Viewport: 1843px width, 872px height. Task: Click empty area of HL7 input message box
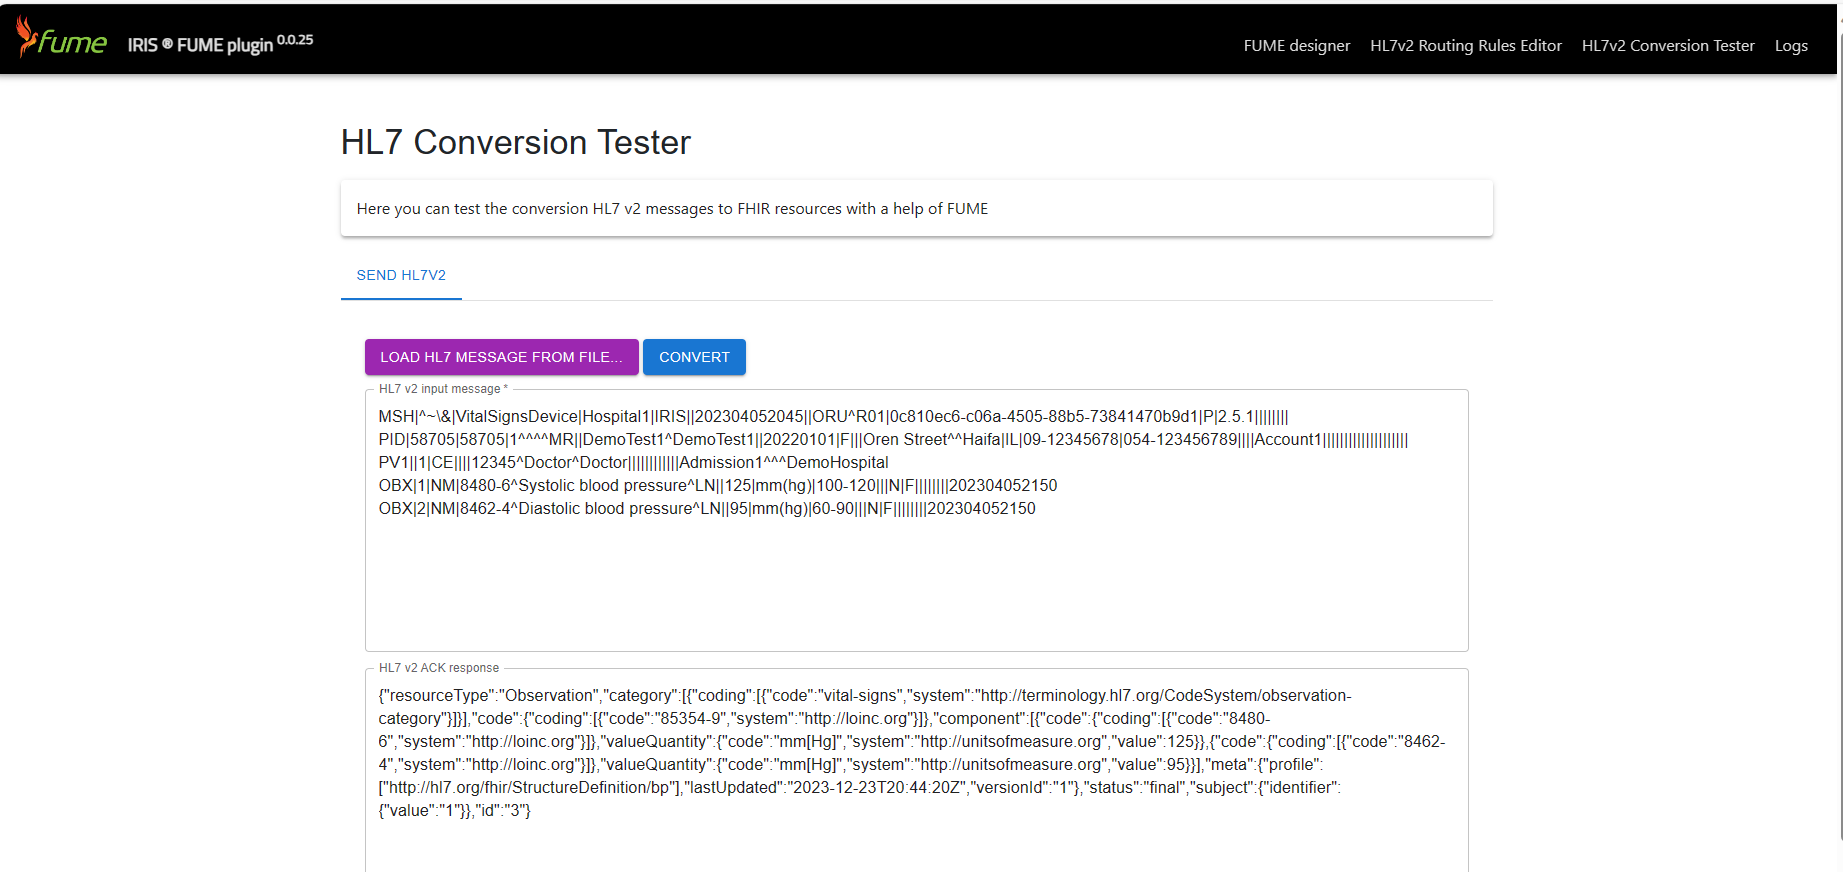(x=915, y=590)
